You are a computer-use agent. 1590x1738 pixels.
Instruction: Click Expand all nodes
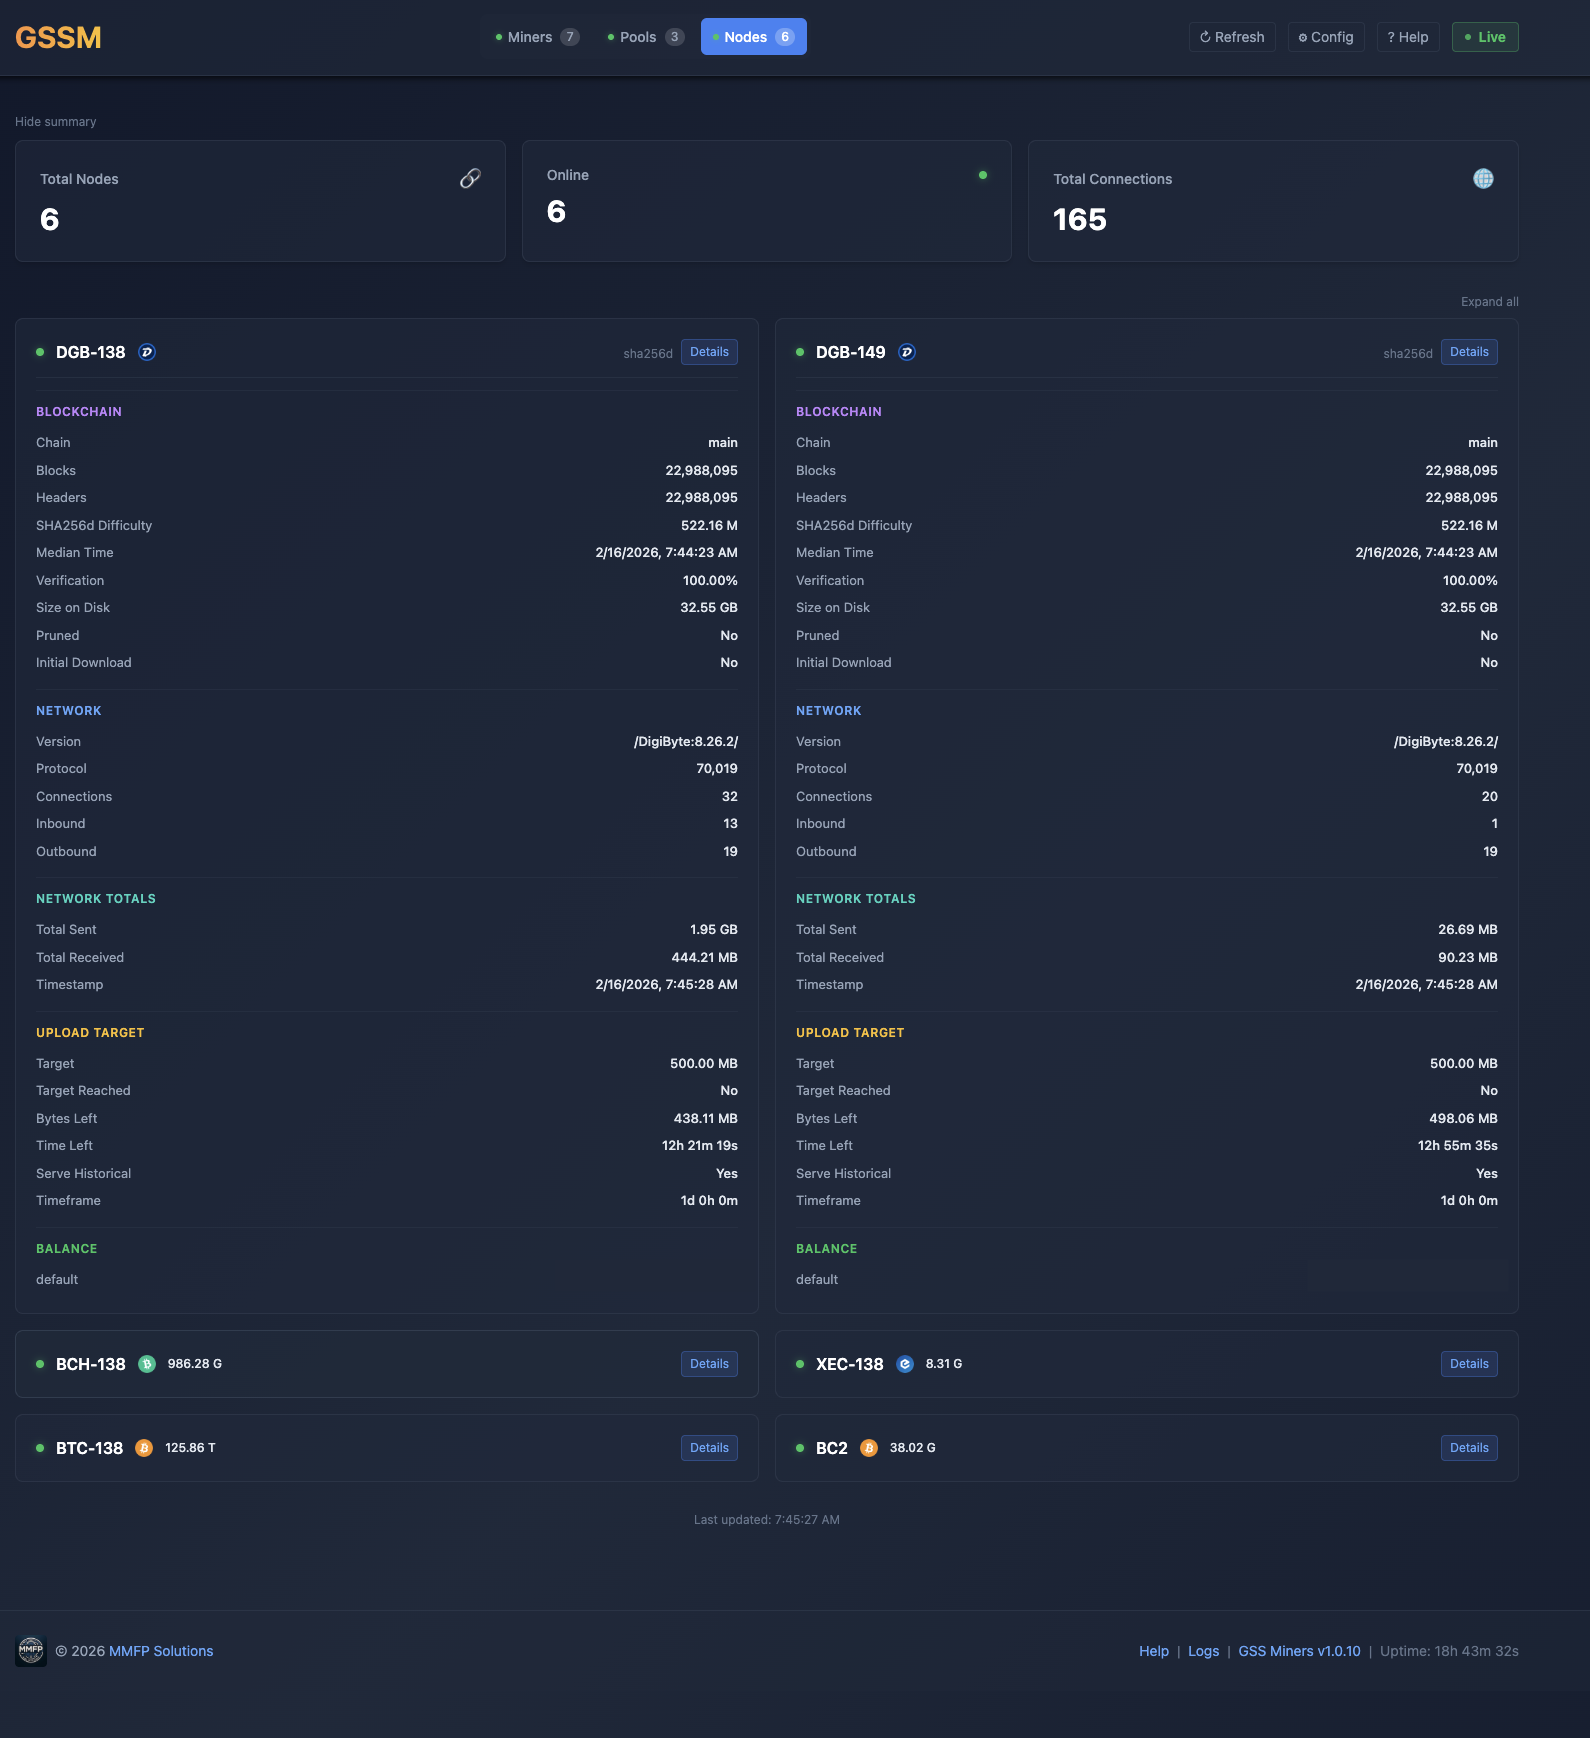point(1490,302)
